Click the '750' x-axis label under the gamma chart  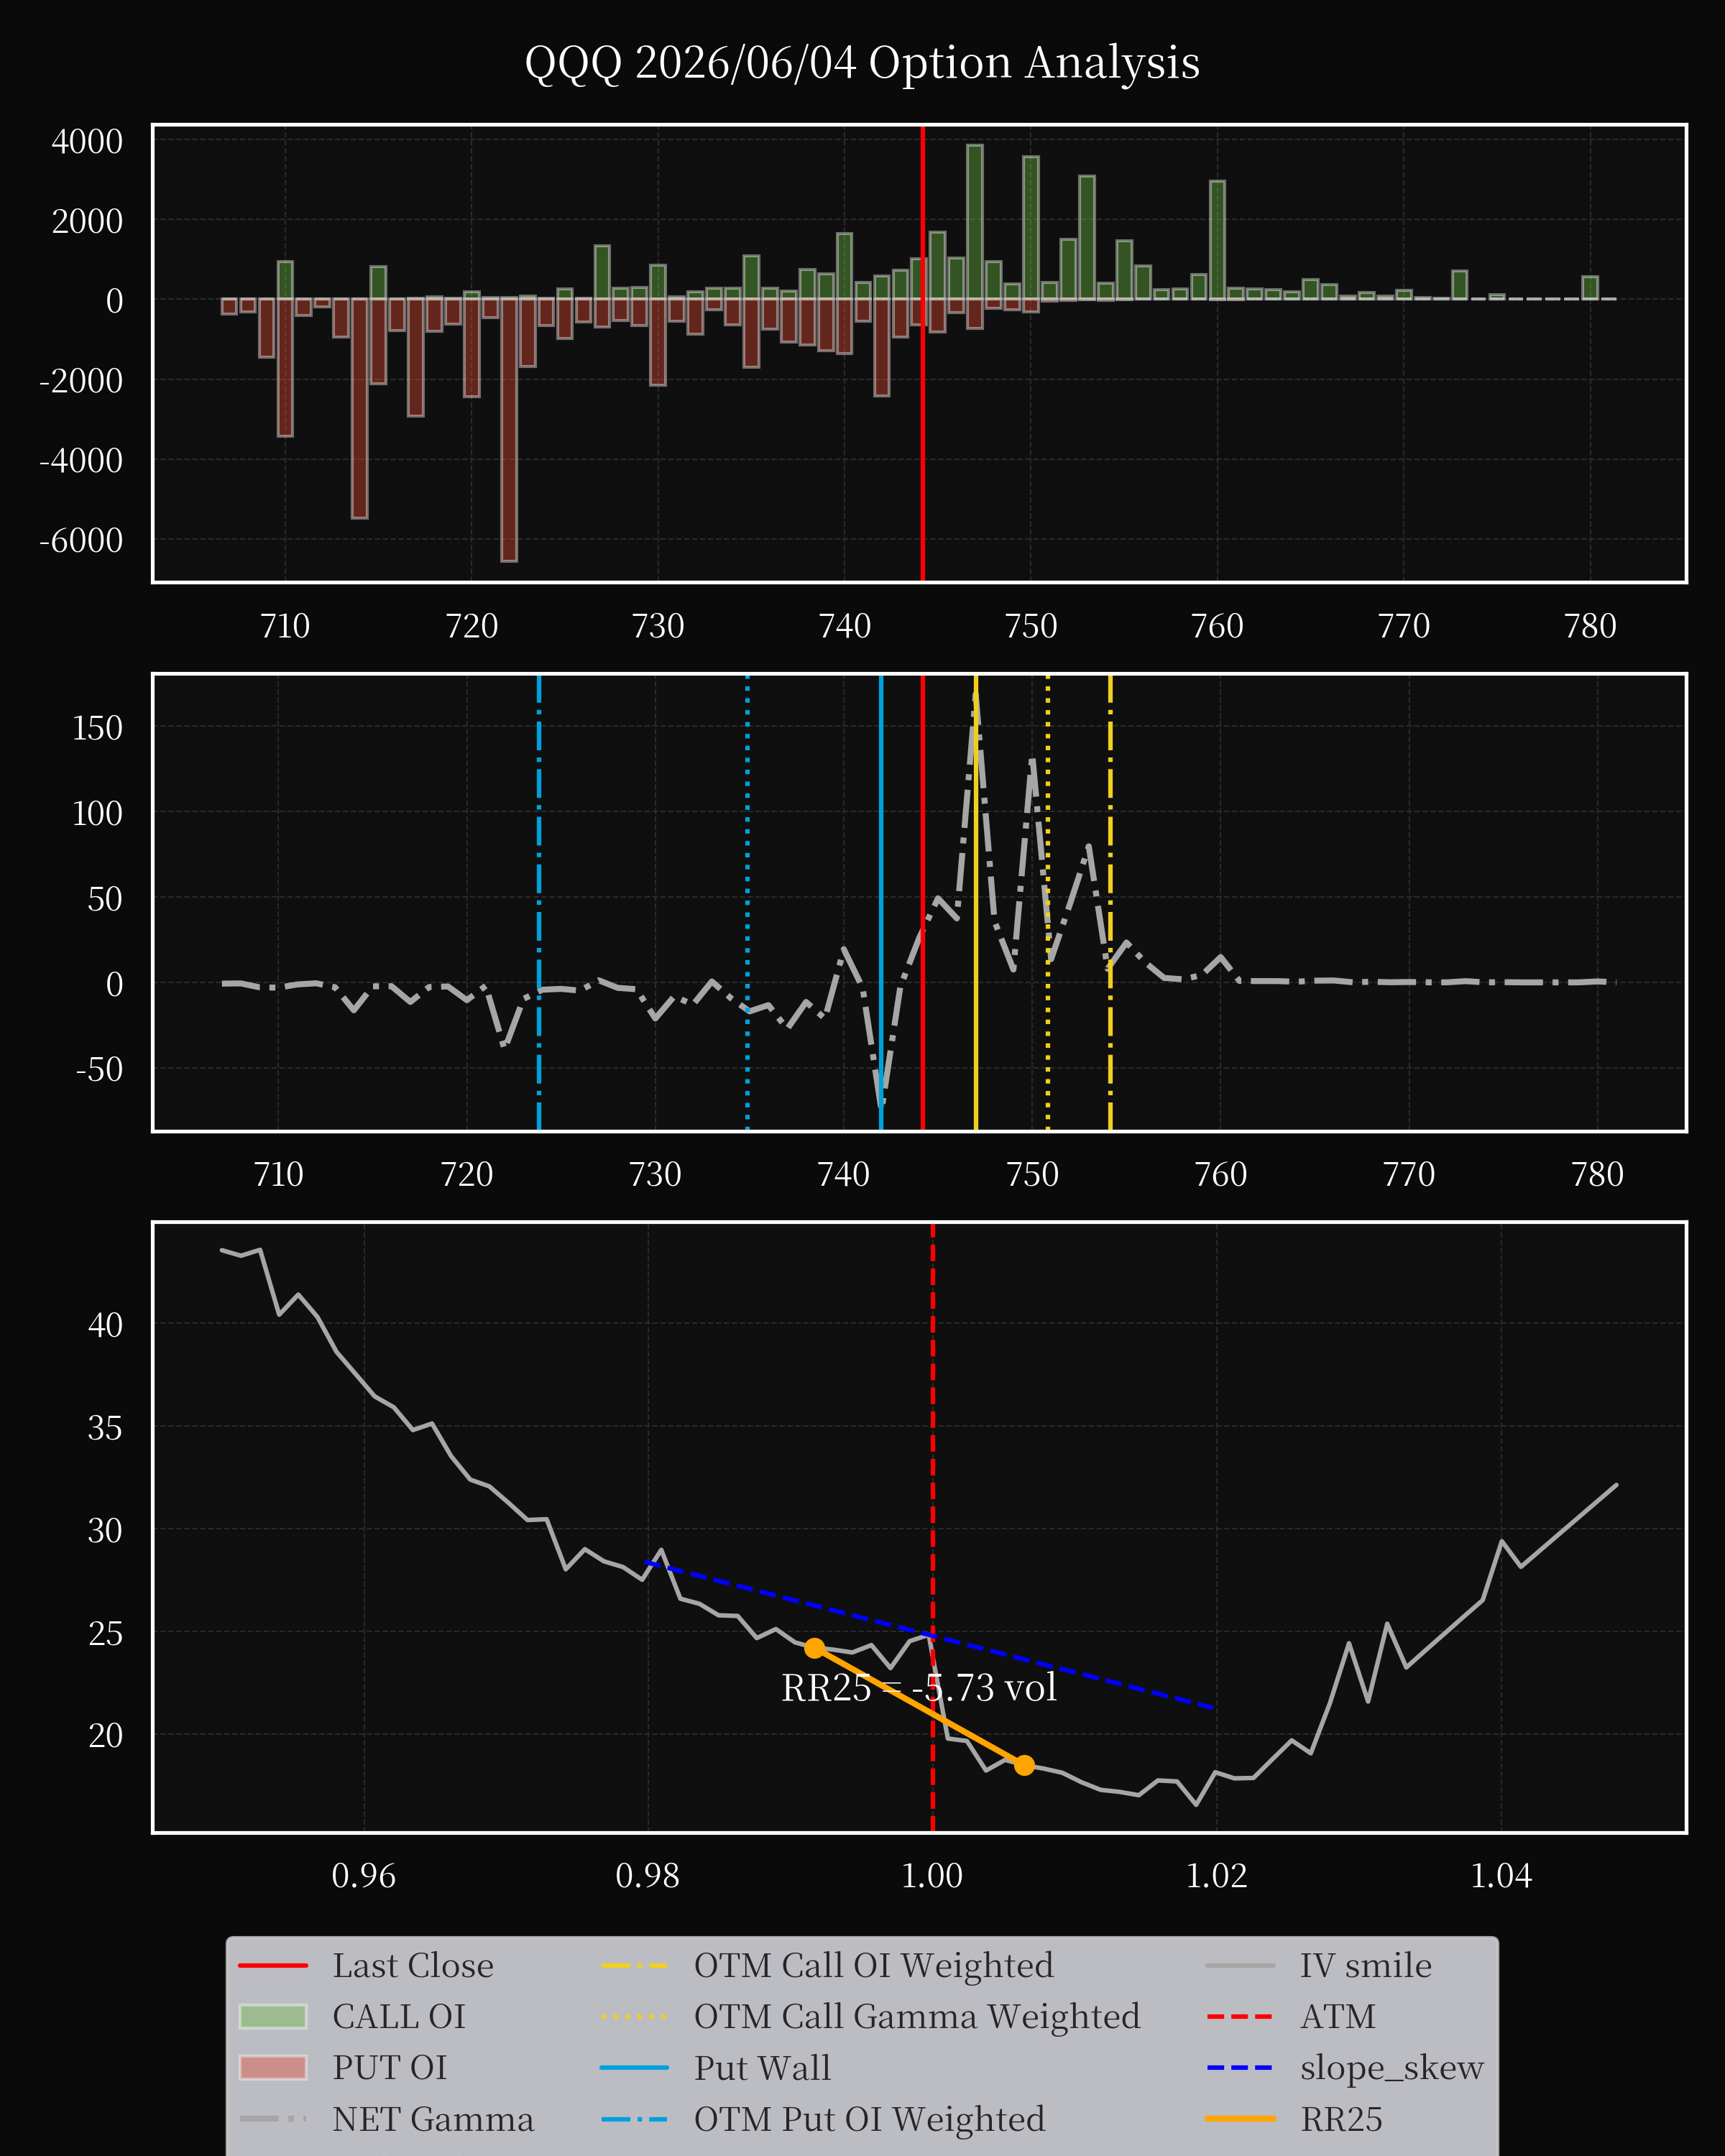click(1032, 1174)
